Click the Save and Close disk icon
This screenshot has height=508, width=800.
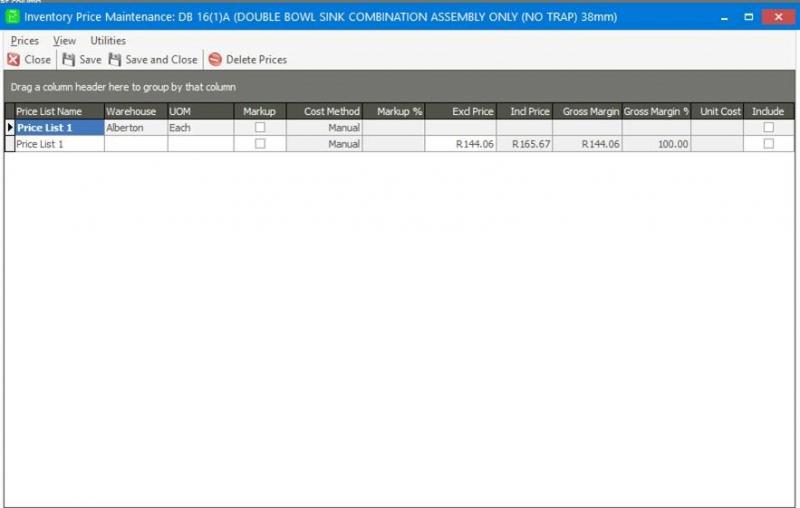coord(115,60)
